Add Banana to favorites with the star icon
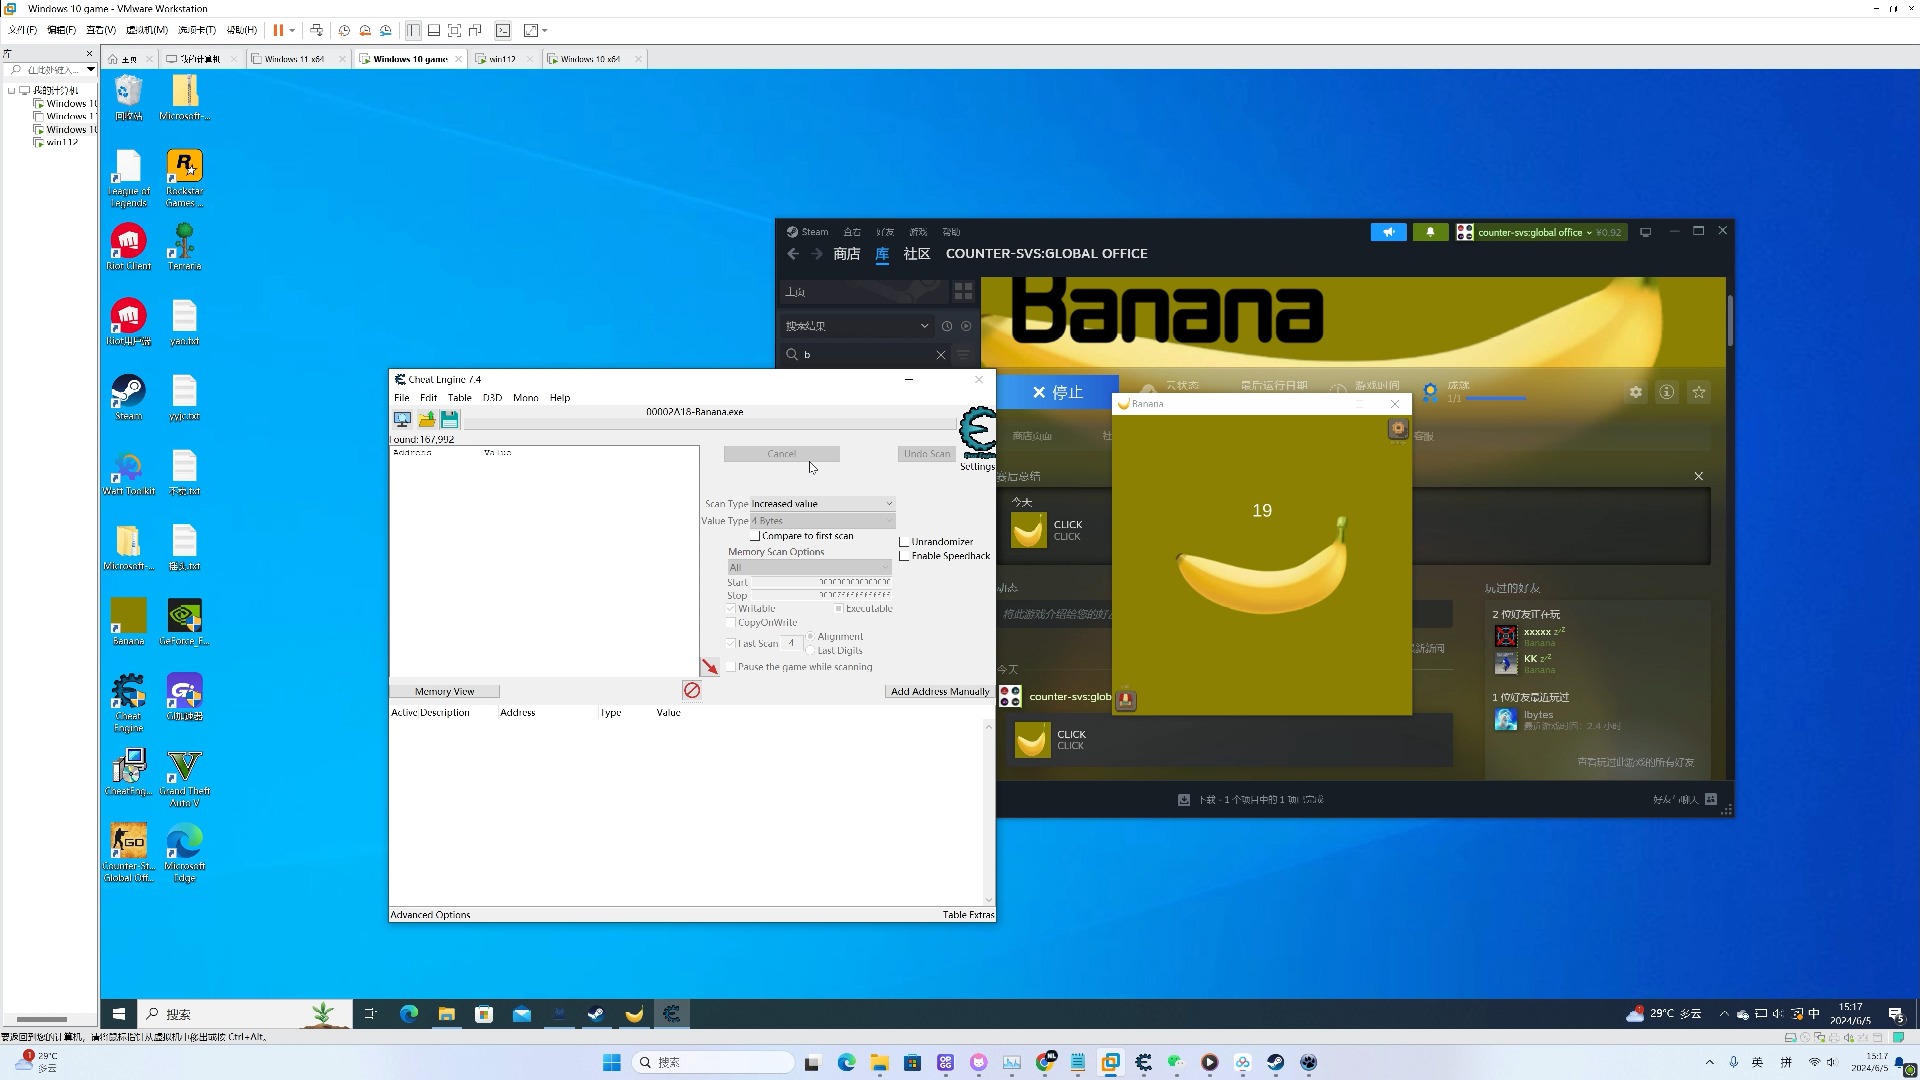Screen dimensions: 1920x1080 pyautogui.click(x=1699, y=392)
